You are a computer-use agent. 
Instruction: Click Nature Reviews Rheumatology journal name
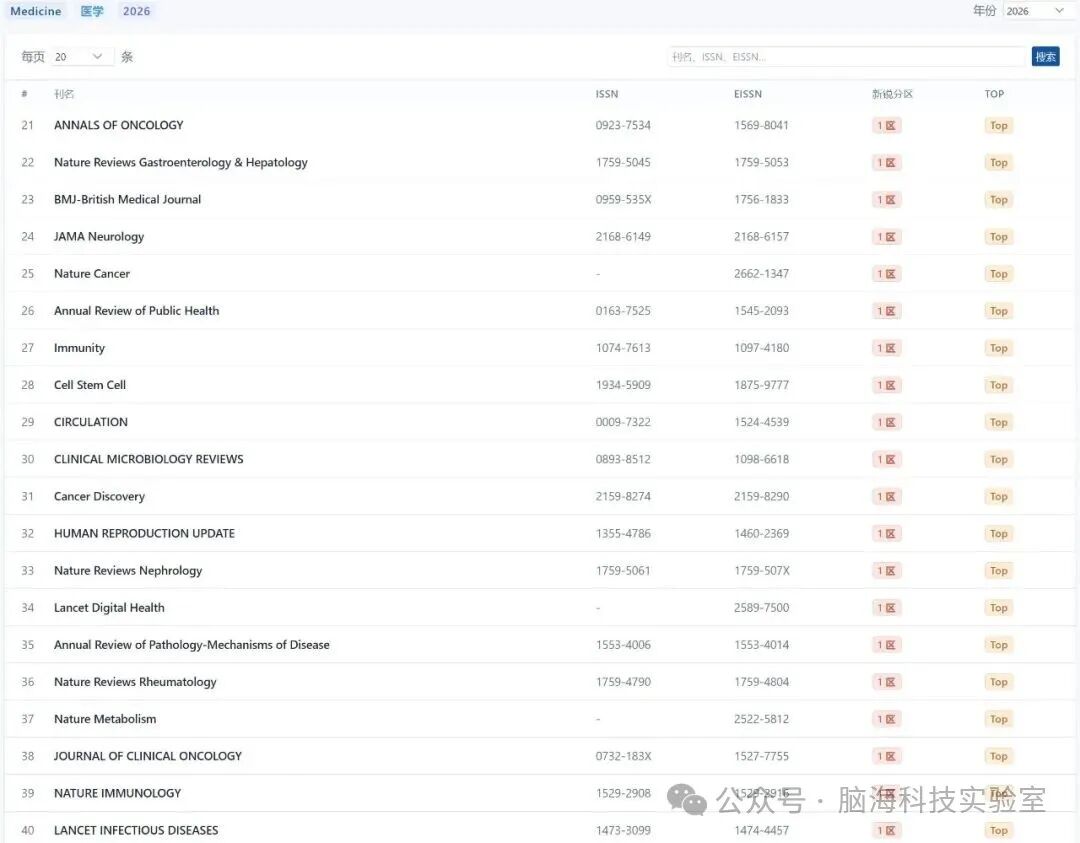pos(135,683)
